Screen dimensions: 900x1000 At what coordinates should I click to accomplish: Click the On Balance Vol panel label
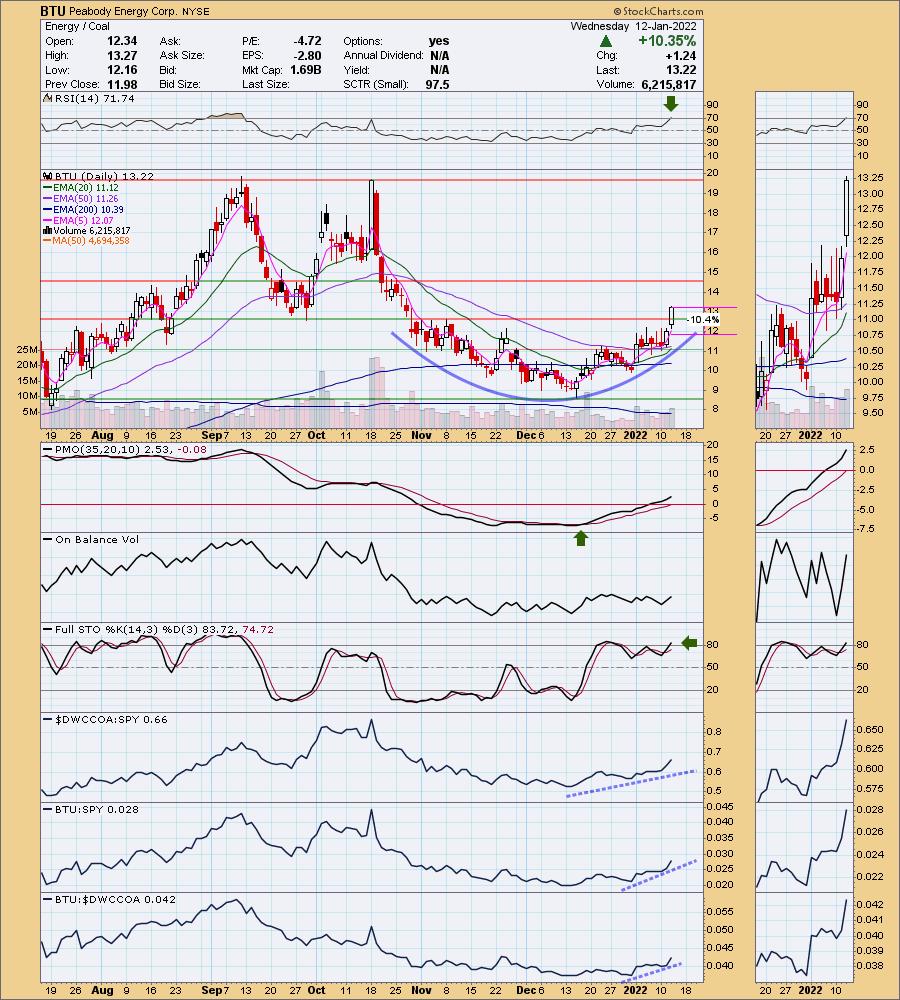click(x=91, y=540)
